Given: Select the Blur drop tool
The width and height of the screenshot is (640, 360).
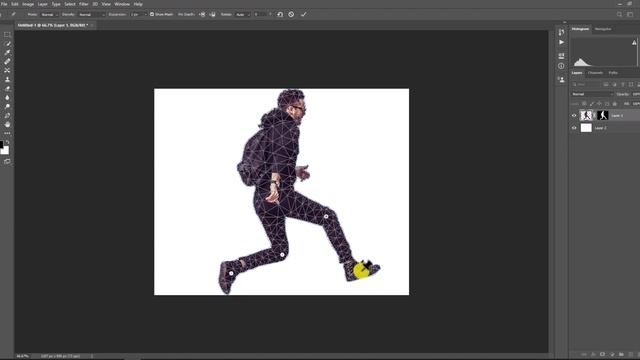Looking at the screenshot, I should pos(7,98).
